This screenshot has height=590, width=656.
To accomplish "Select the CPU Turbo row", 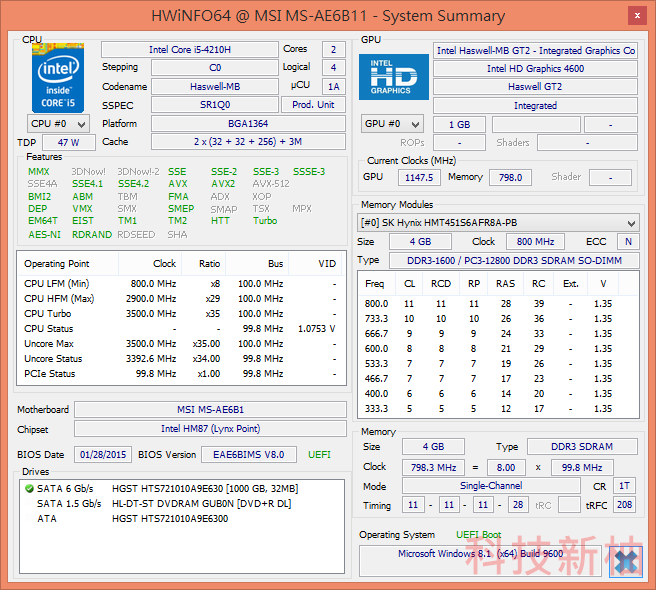I will coord(181,314).
